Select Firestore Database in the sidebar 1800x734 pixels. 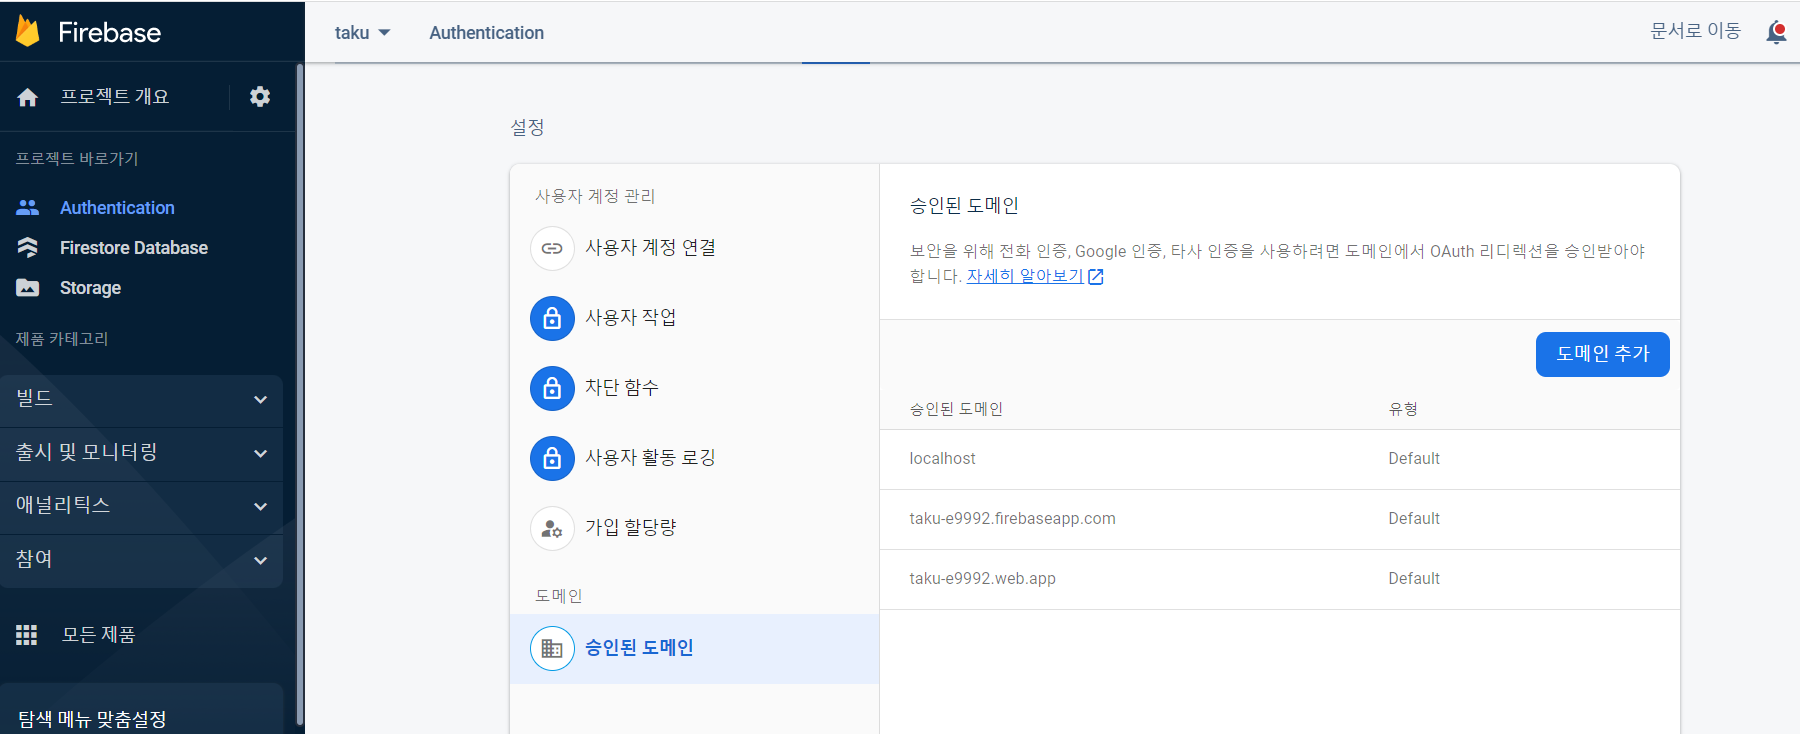(x=134, y=248)
